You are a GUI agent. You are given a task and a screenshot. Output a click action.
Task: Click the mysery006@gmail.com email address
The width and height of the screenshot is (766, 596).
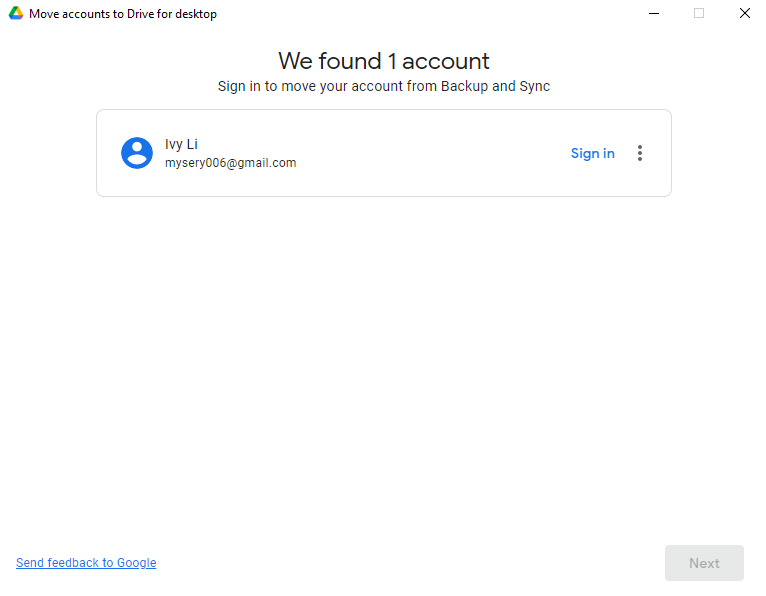point(230,163)
